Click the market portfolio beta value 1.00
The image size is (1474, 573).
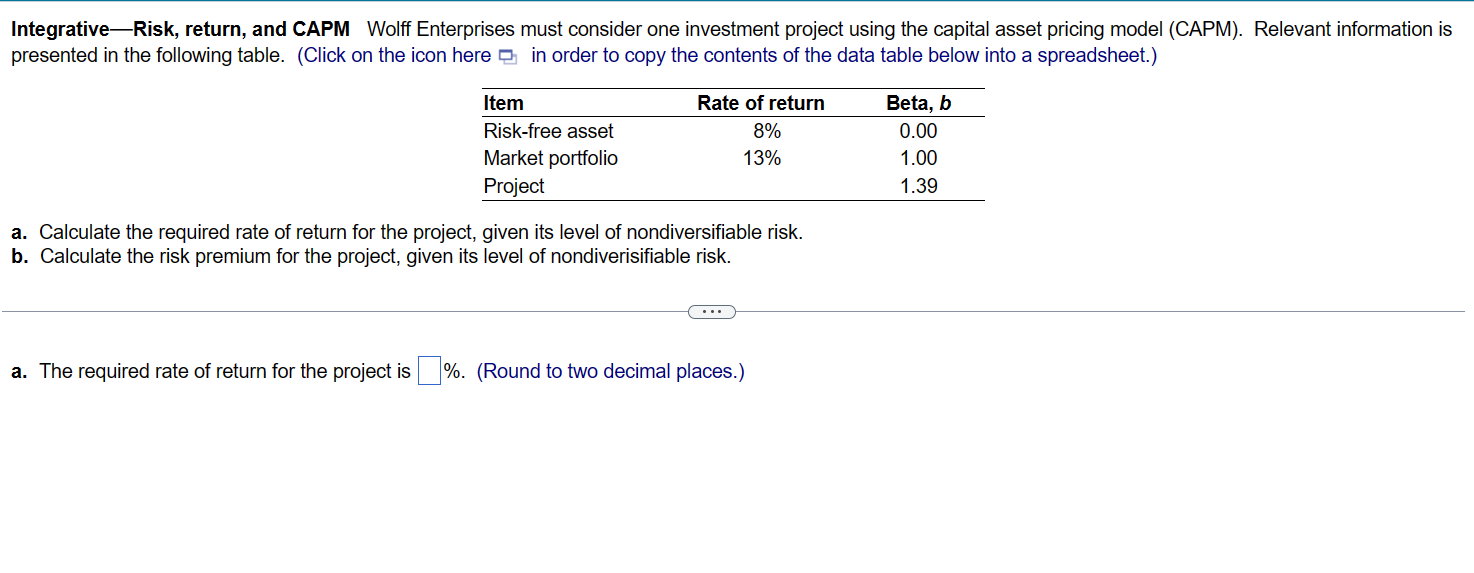pos(918,158)
